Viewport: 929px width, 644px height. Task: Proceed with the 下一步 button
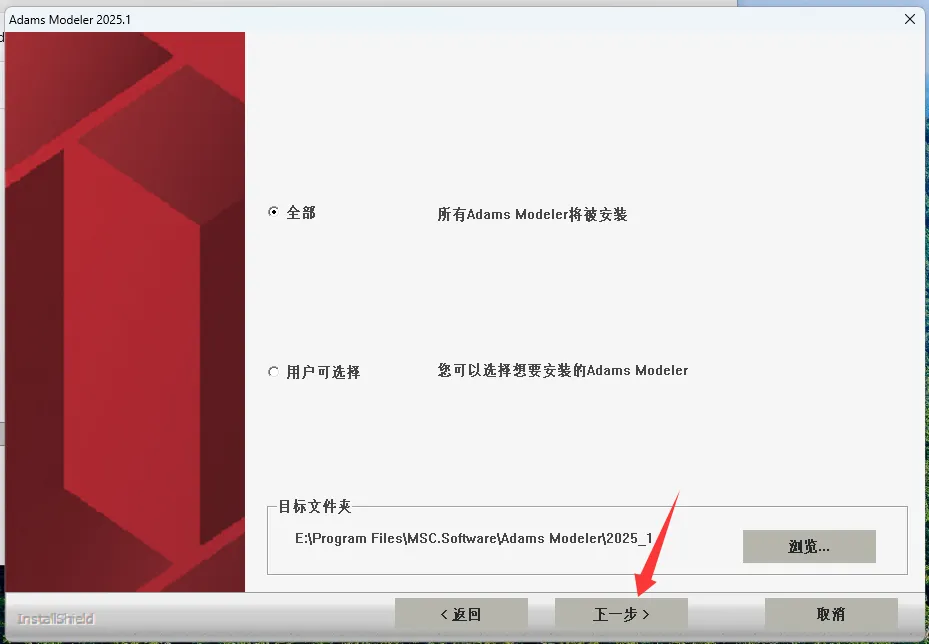(621, 614)
